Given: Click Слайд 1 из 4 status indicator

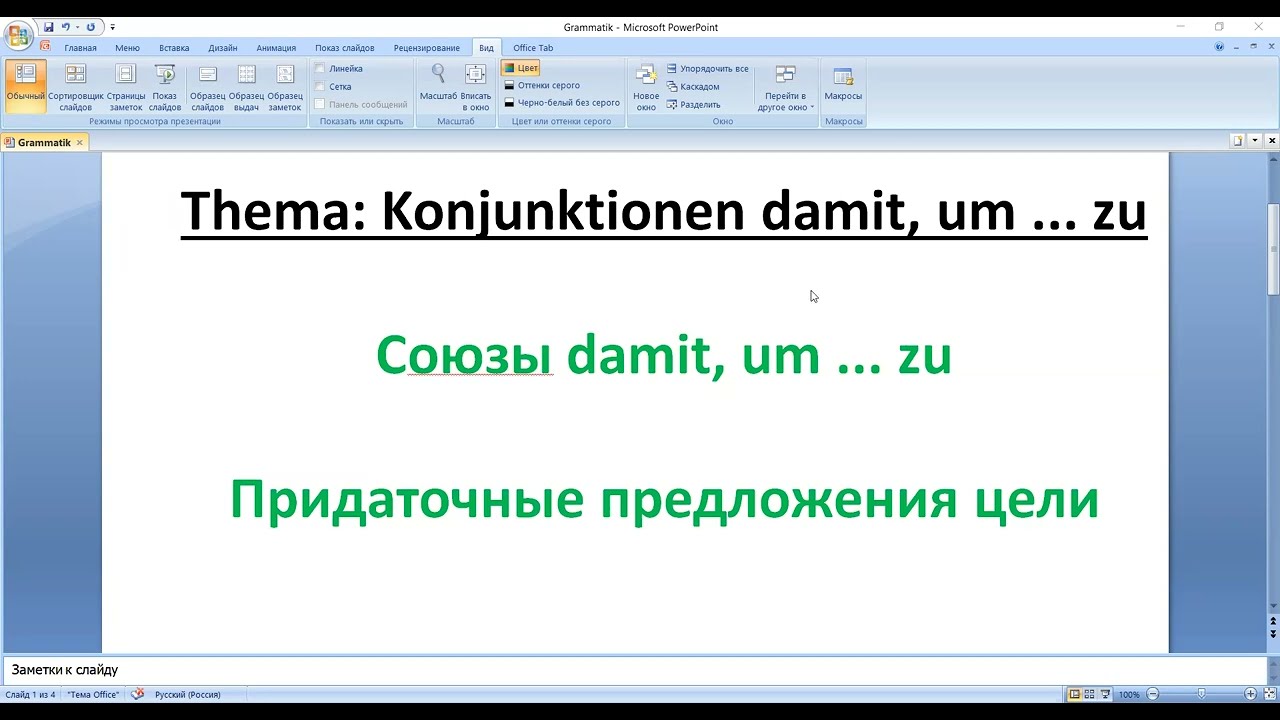Looking at the screenshot, I should click(30, 694).
